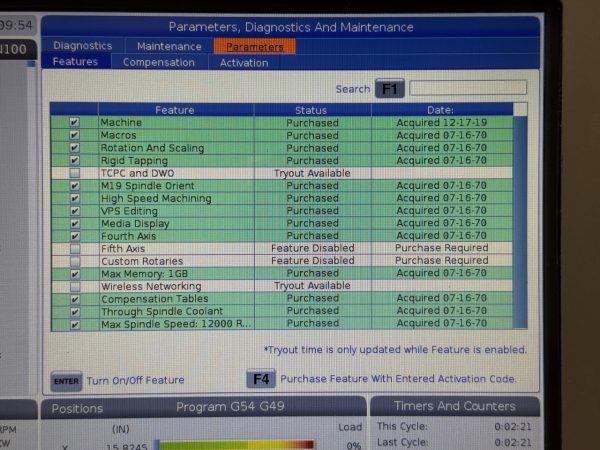Screen dimensions: 600x450
Task: Toggle Max Spindle Speed checkbox
Action: tap(75, 324)
